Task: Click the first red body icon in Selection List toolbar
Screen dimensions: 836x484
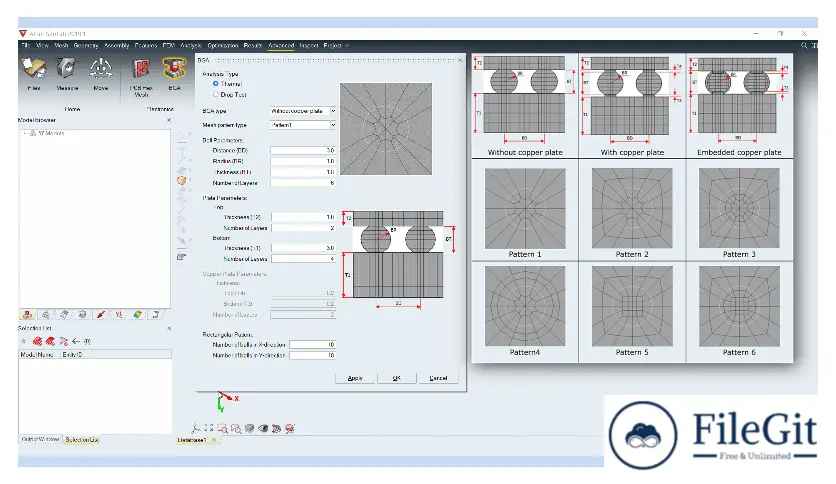Action: point(37,341)
